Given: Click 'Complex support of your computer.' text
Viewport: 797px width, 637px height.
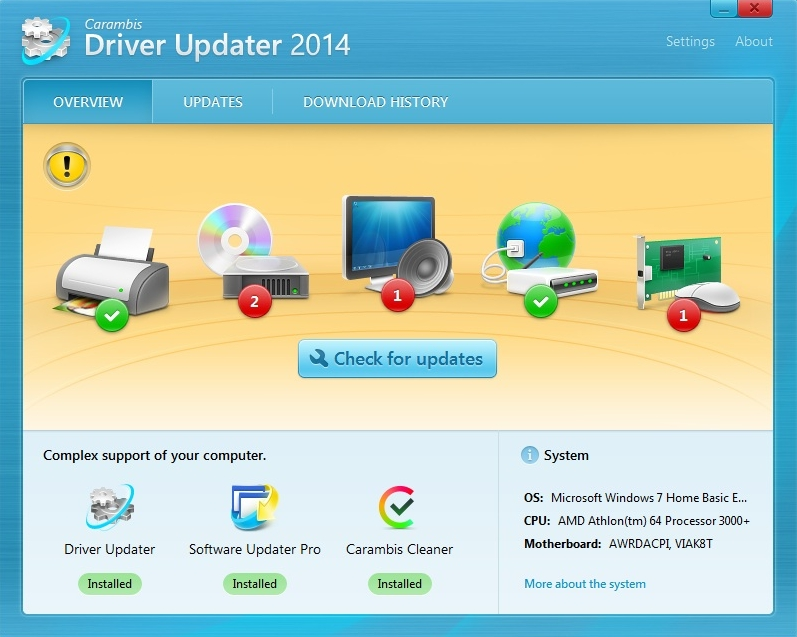Looking at the screenshot, I should [155, 455].
